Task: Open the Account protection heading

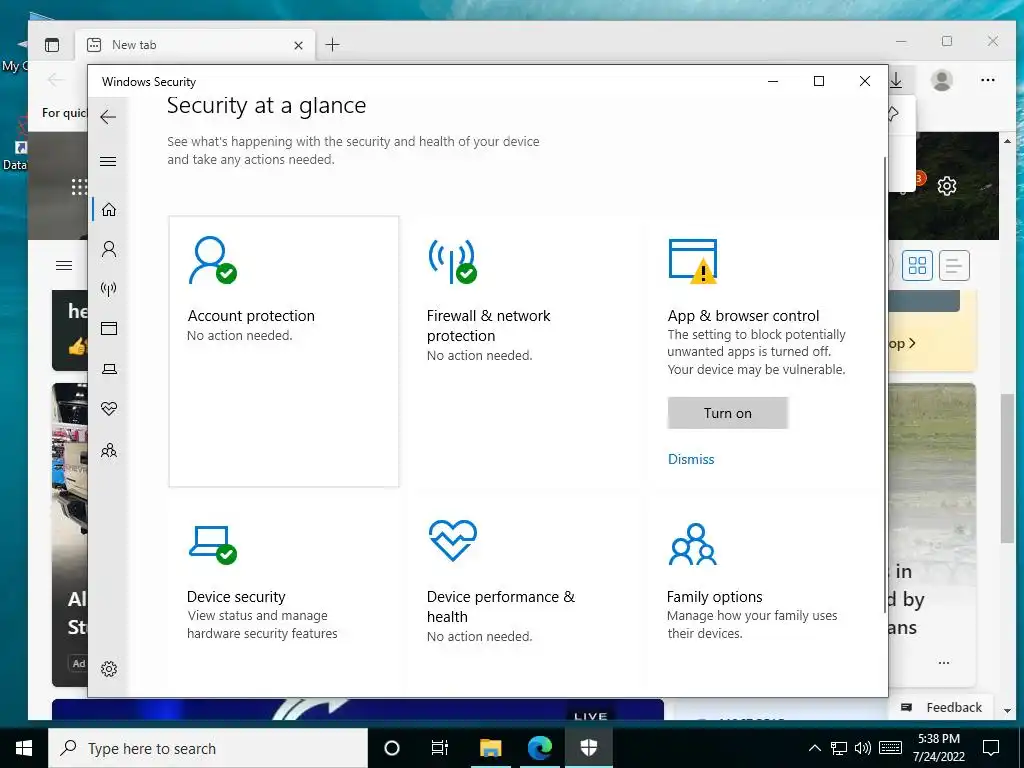Action: (251, 315)
